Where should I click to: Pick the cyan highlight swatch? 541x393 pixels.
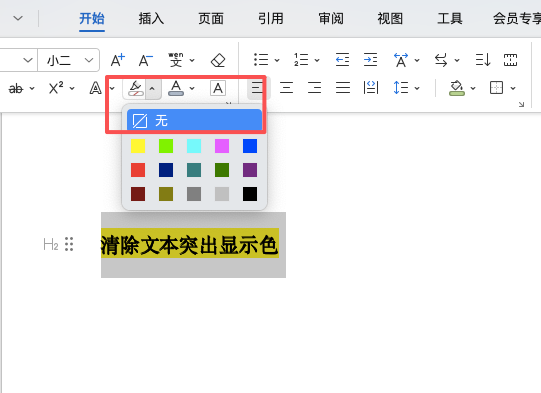194,146
